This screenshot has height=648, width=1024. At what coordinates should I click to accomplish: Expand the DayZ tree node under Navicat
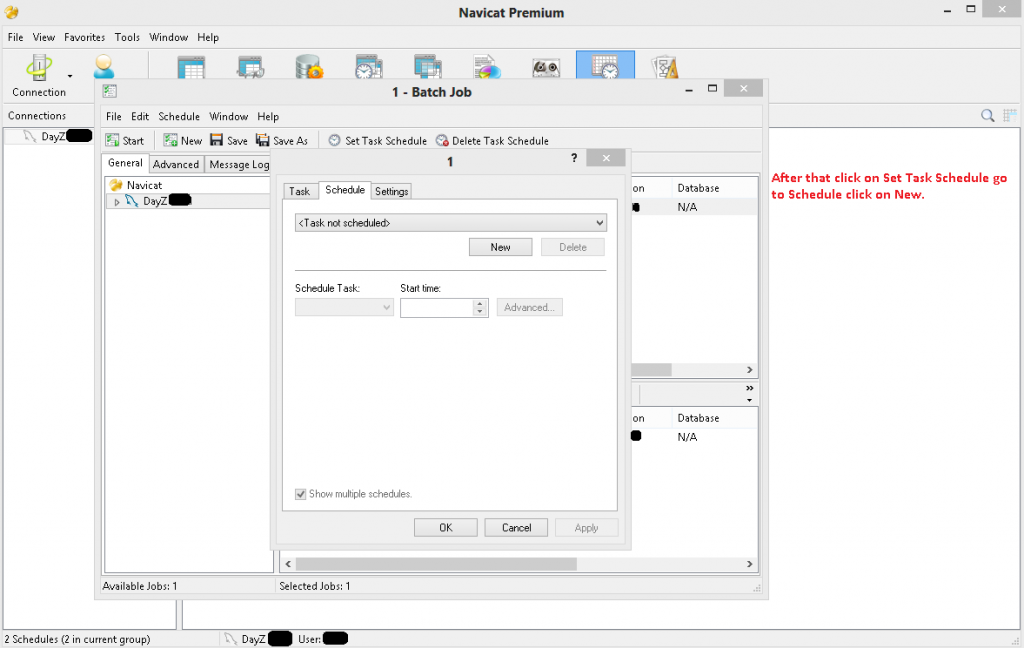point(117,202)
